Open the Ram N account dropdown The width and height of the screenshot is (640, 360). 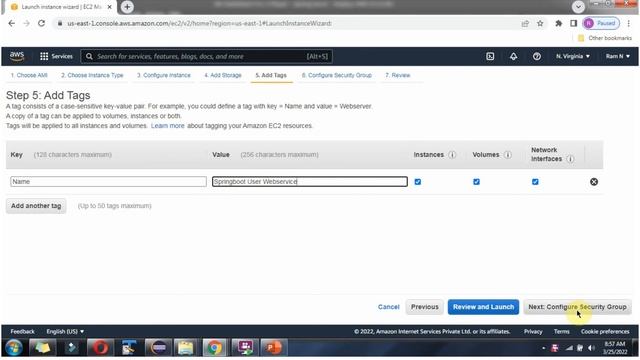[618, 56]
